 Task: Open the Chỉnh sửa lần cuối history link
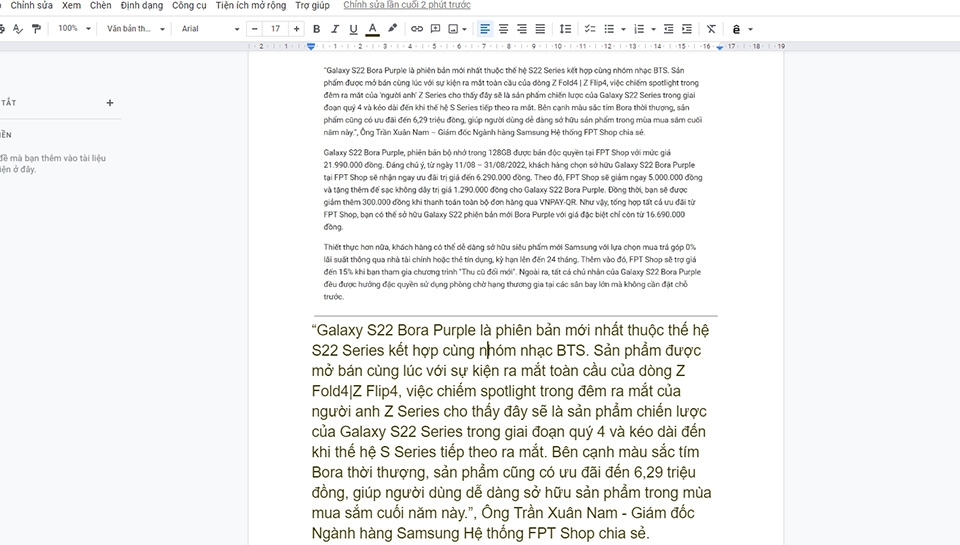tap(407, 6)
